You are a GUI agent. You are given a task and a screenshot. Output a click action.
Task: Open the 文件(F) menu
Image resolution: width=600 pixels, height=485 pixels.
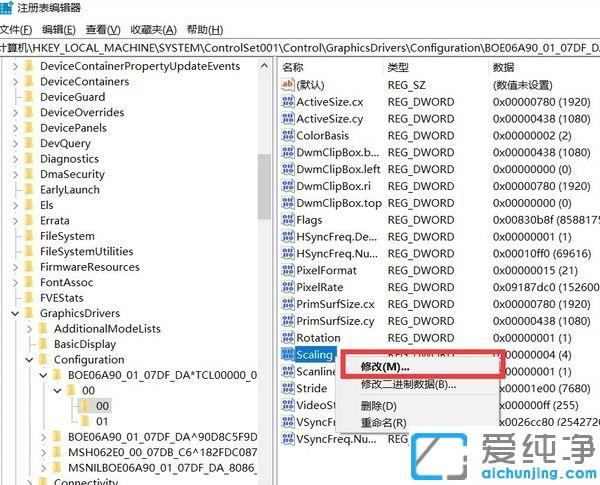(x=16, y=30)
